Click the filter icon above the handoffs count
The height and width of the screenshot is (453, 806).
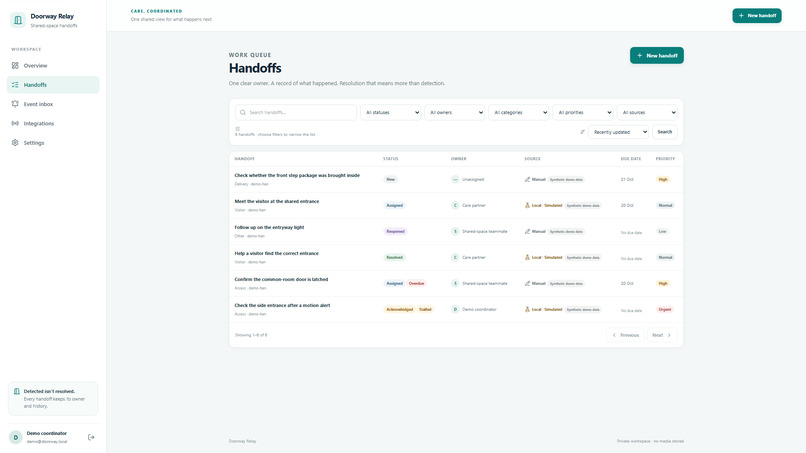click(x=237, y=129)
